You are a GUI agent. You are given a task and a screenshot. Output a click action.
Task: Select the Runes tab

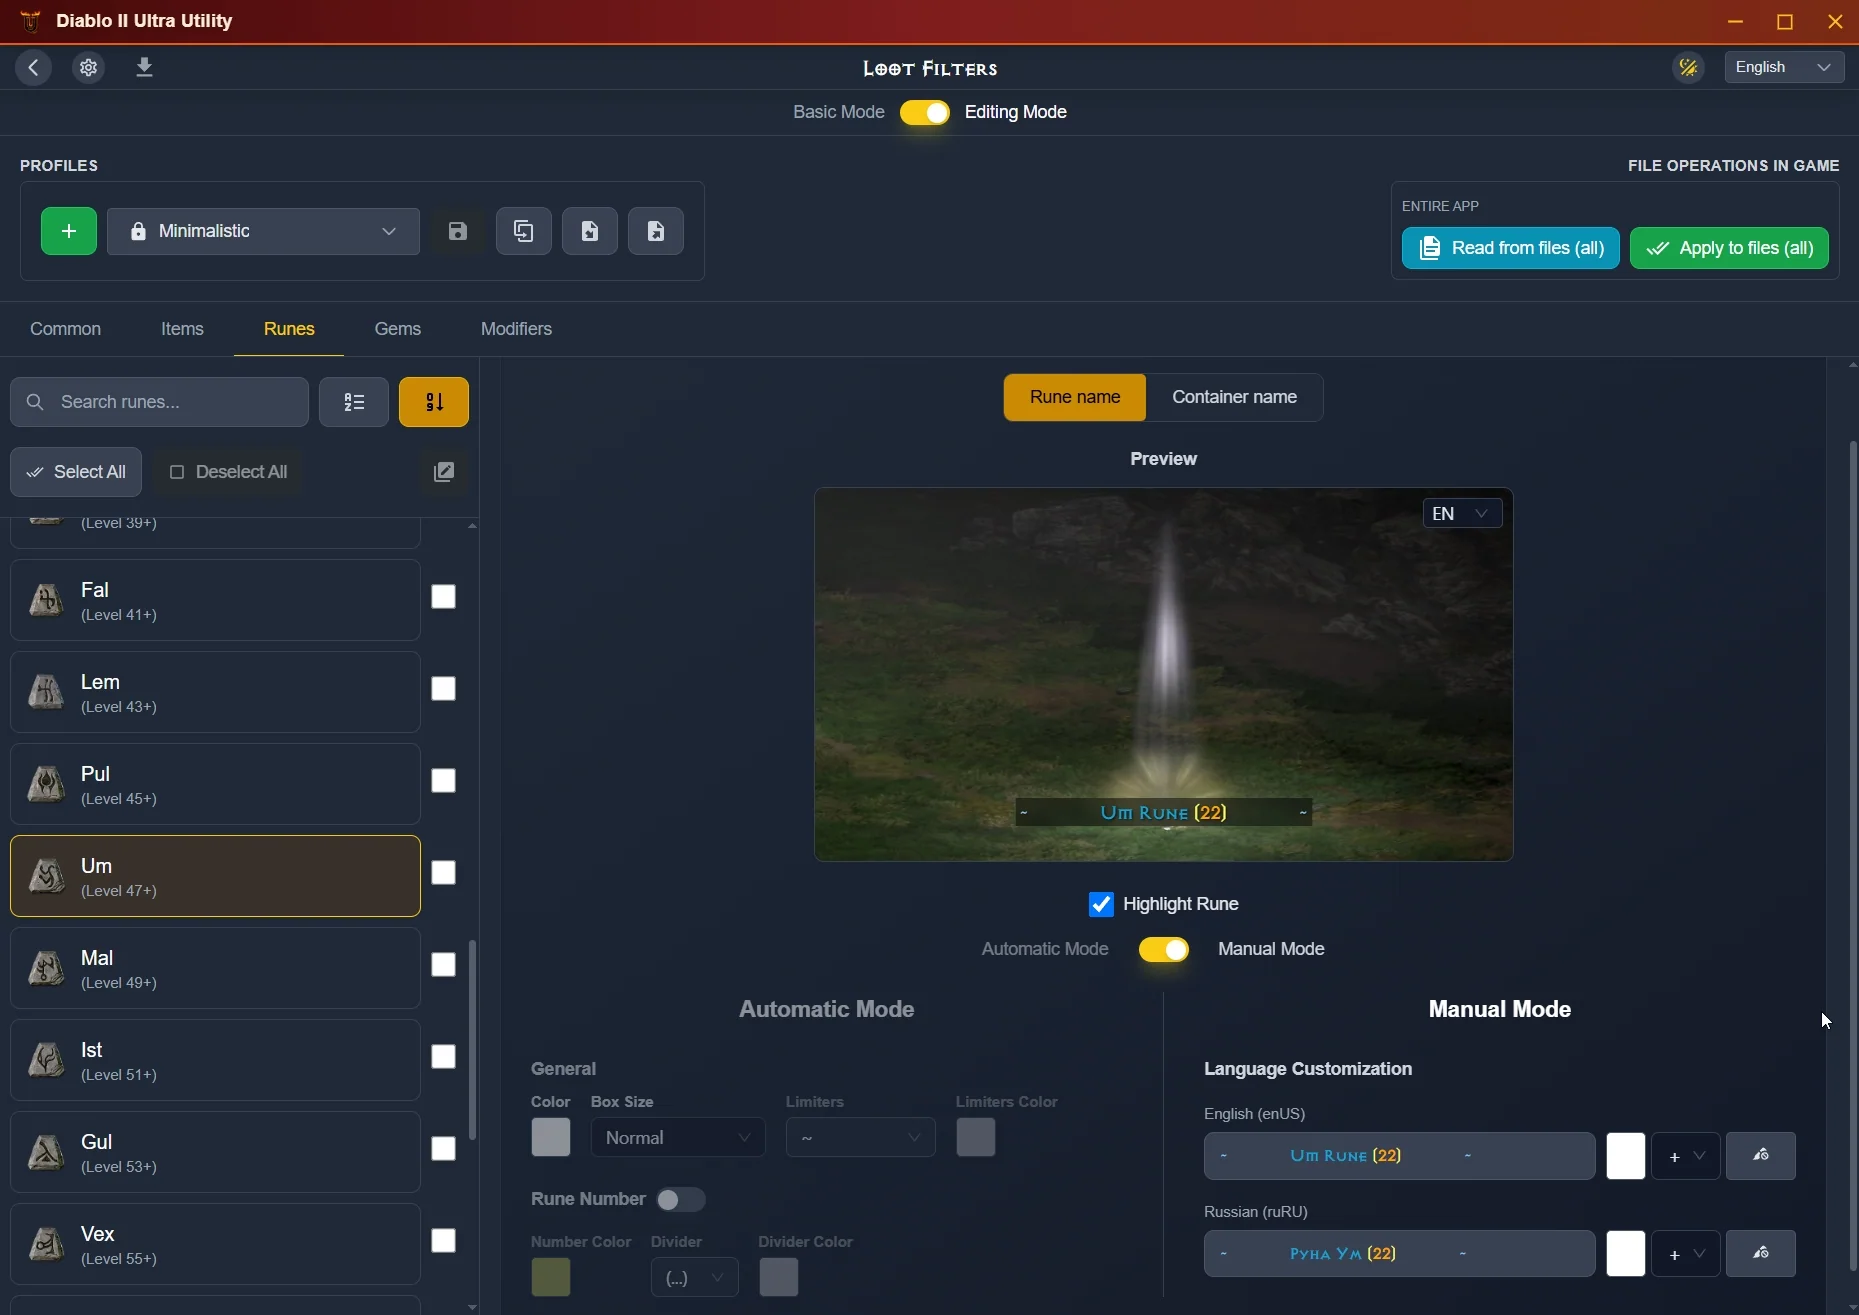(289, 329)
